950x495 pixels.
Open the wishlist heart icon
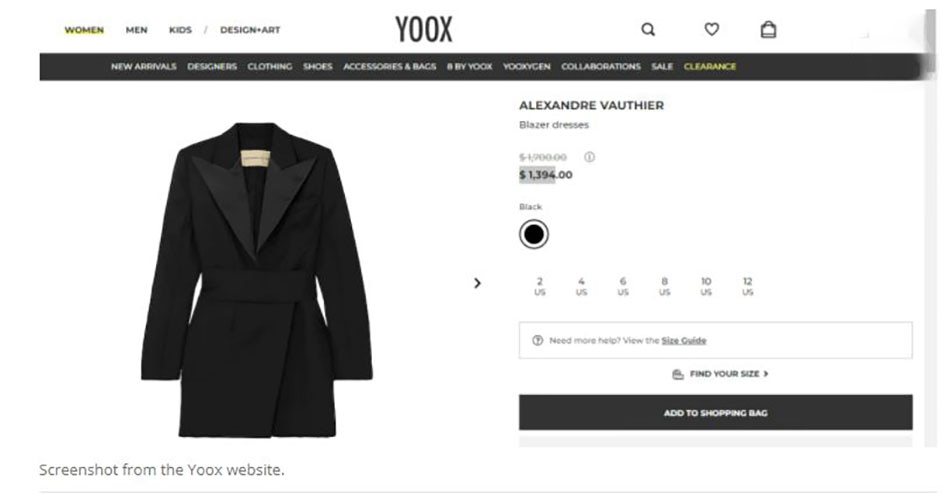(x=711, y=29)
